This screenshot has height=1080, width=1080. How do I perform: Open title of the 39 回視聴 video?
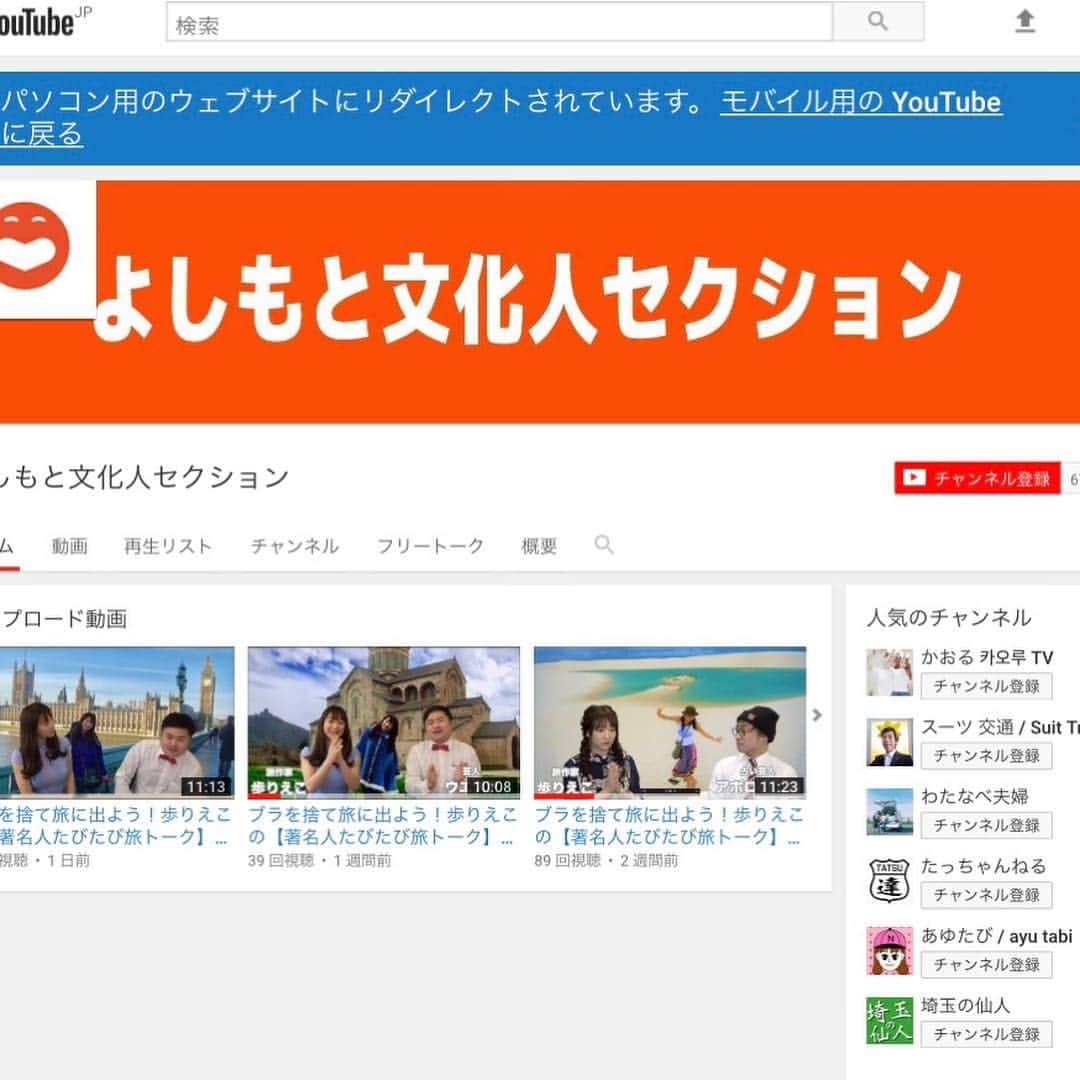[x=382, y=826]
